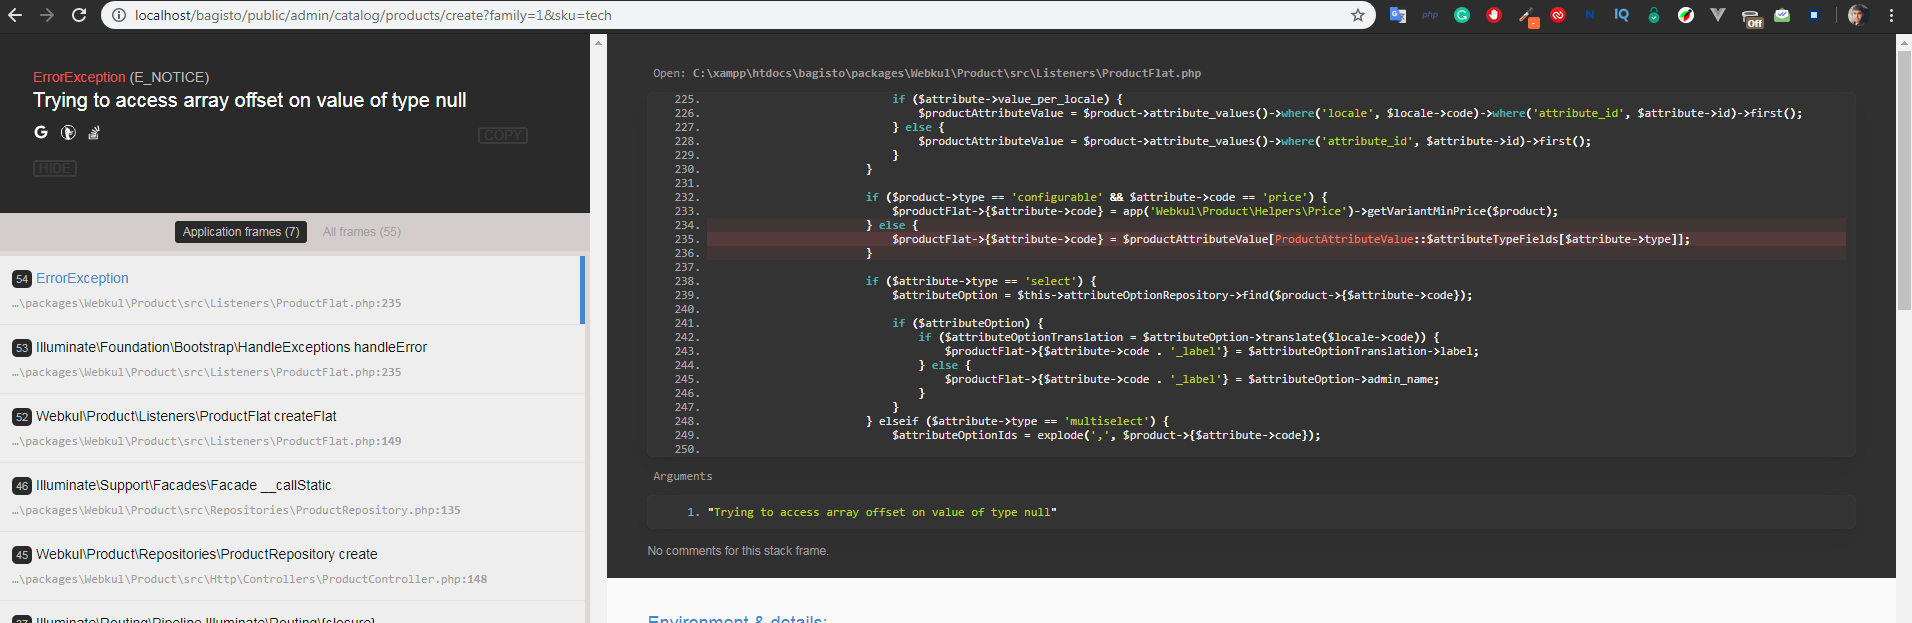The height and width of the screenshot is (623, 1912).
Task: Open the extension with Off badge
Action: [1751, 17]
